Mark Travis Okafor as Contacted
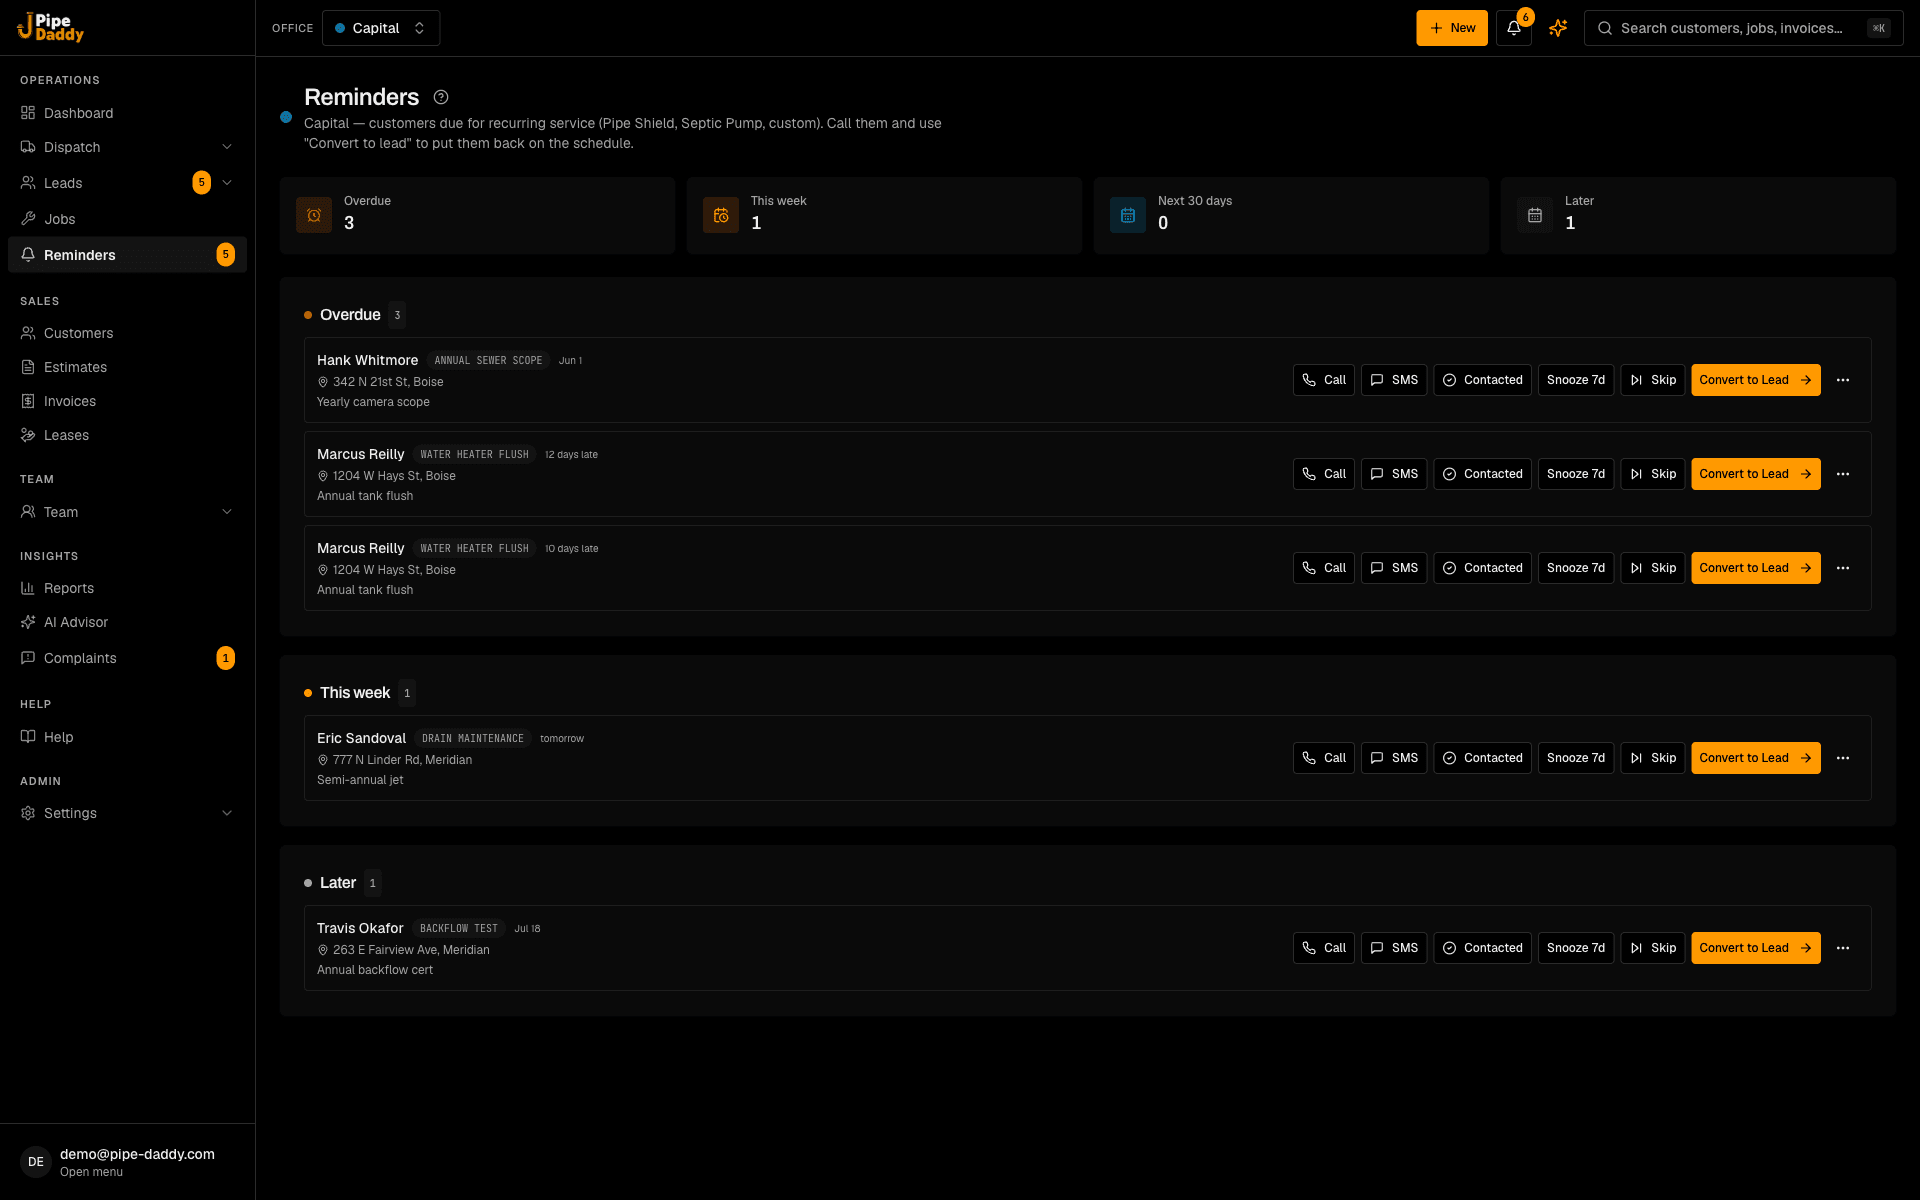This screenshot has width=1920, height=1200. 1482,948
